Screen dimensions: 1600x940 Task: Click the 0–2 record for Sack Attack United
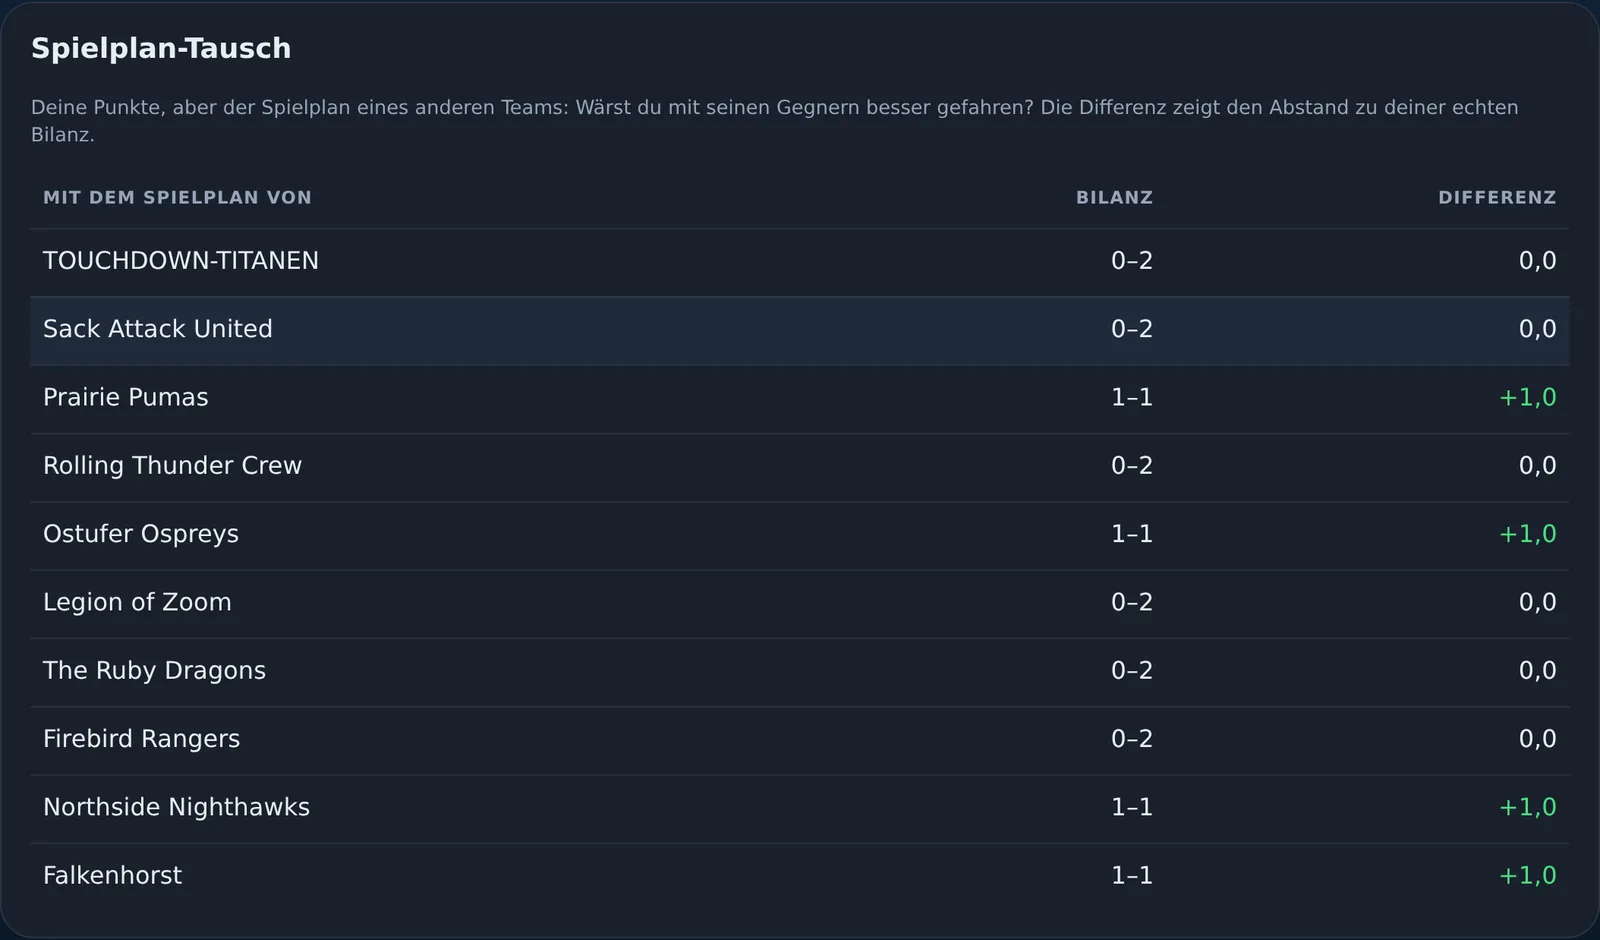pyautogui.click(x=1132, y=329)
